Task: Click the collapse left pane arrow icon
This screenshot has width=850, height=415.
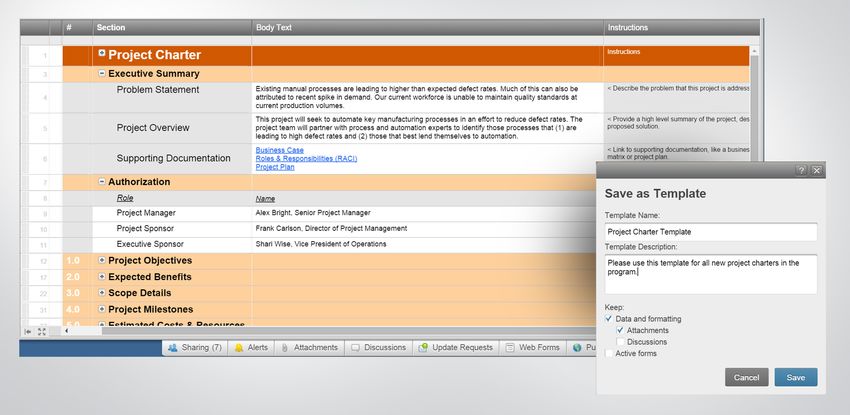Action: tap(28, 331)
